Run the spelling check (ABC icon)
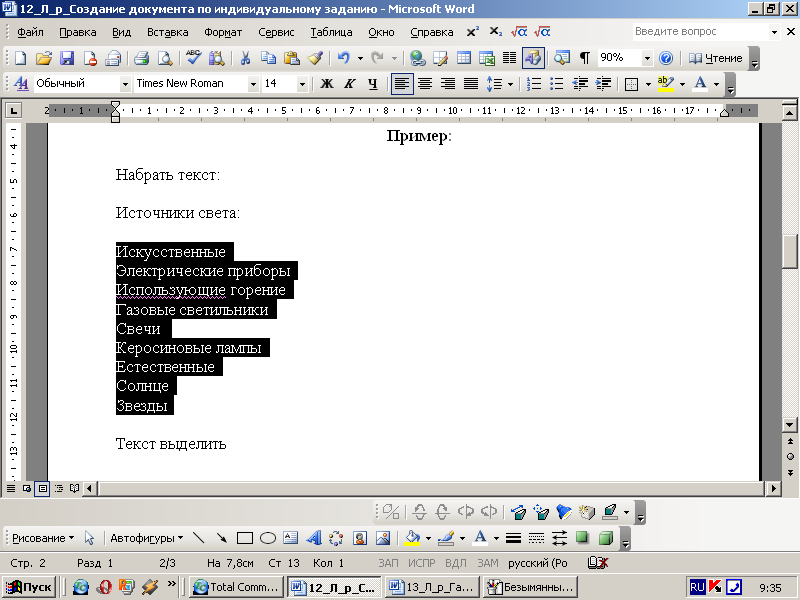The image size is (800, 600). [x=193, y=58]
